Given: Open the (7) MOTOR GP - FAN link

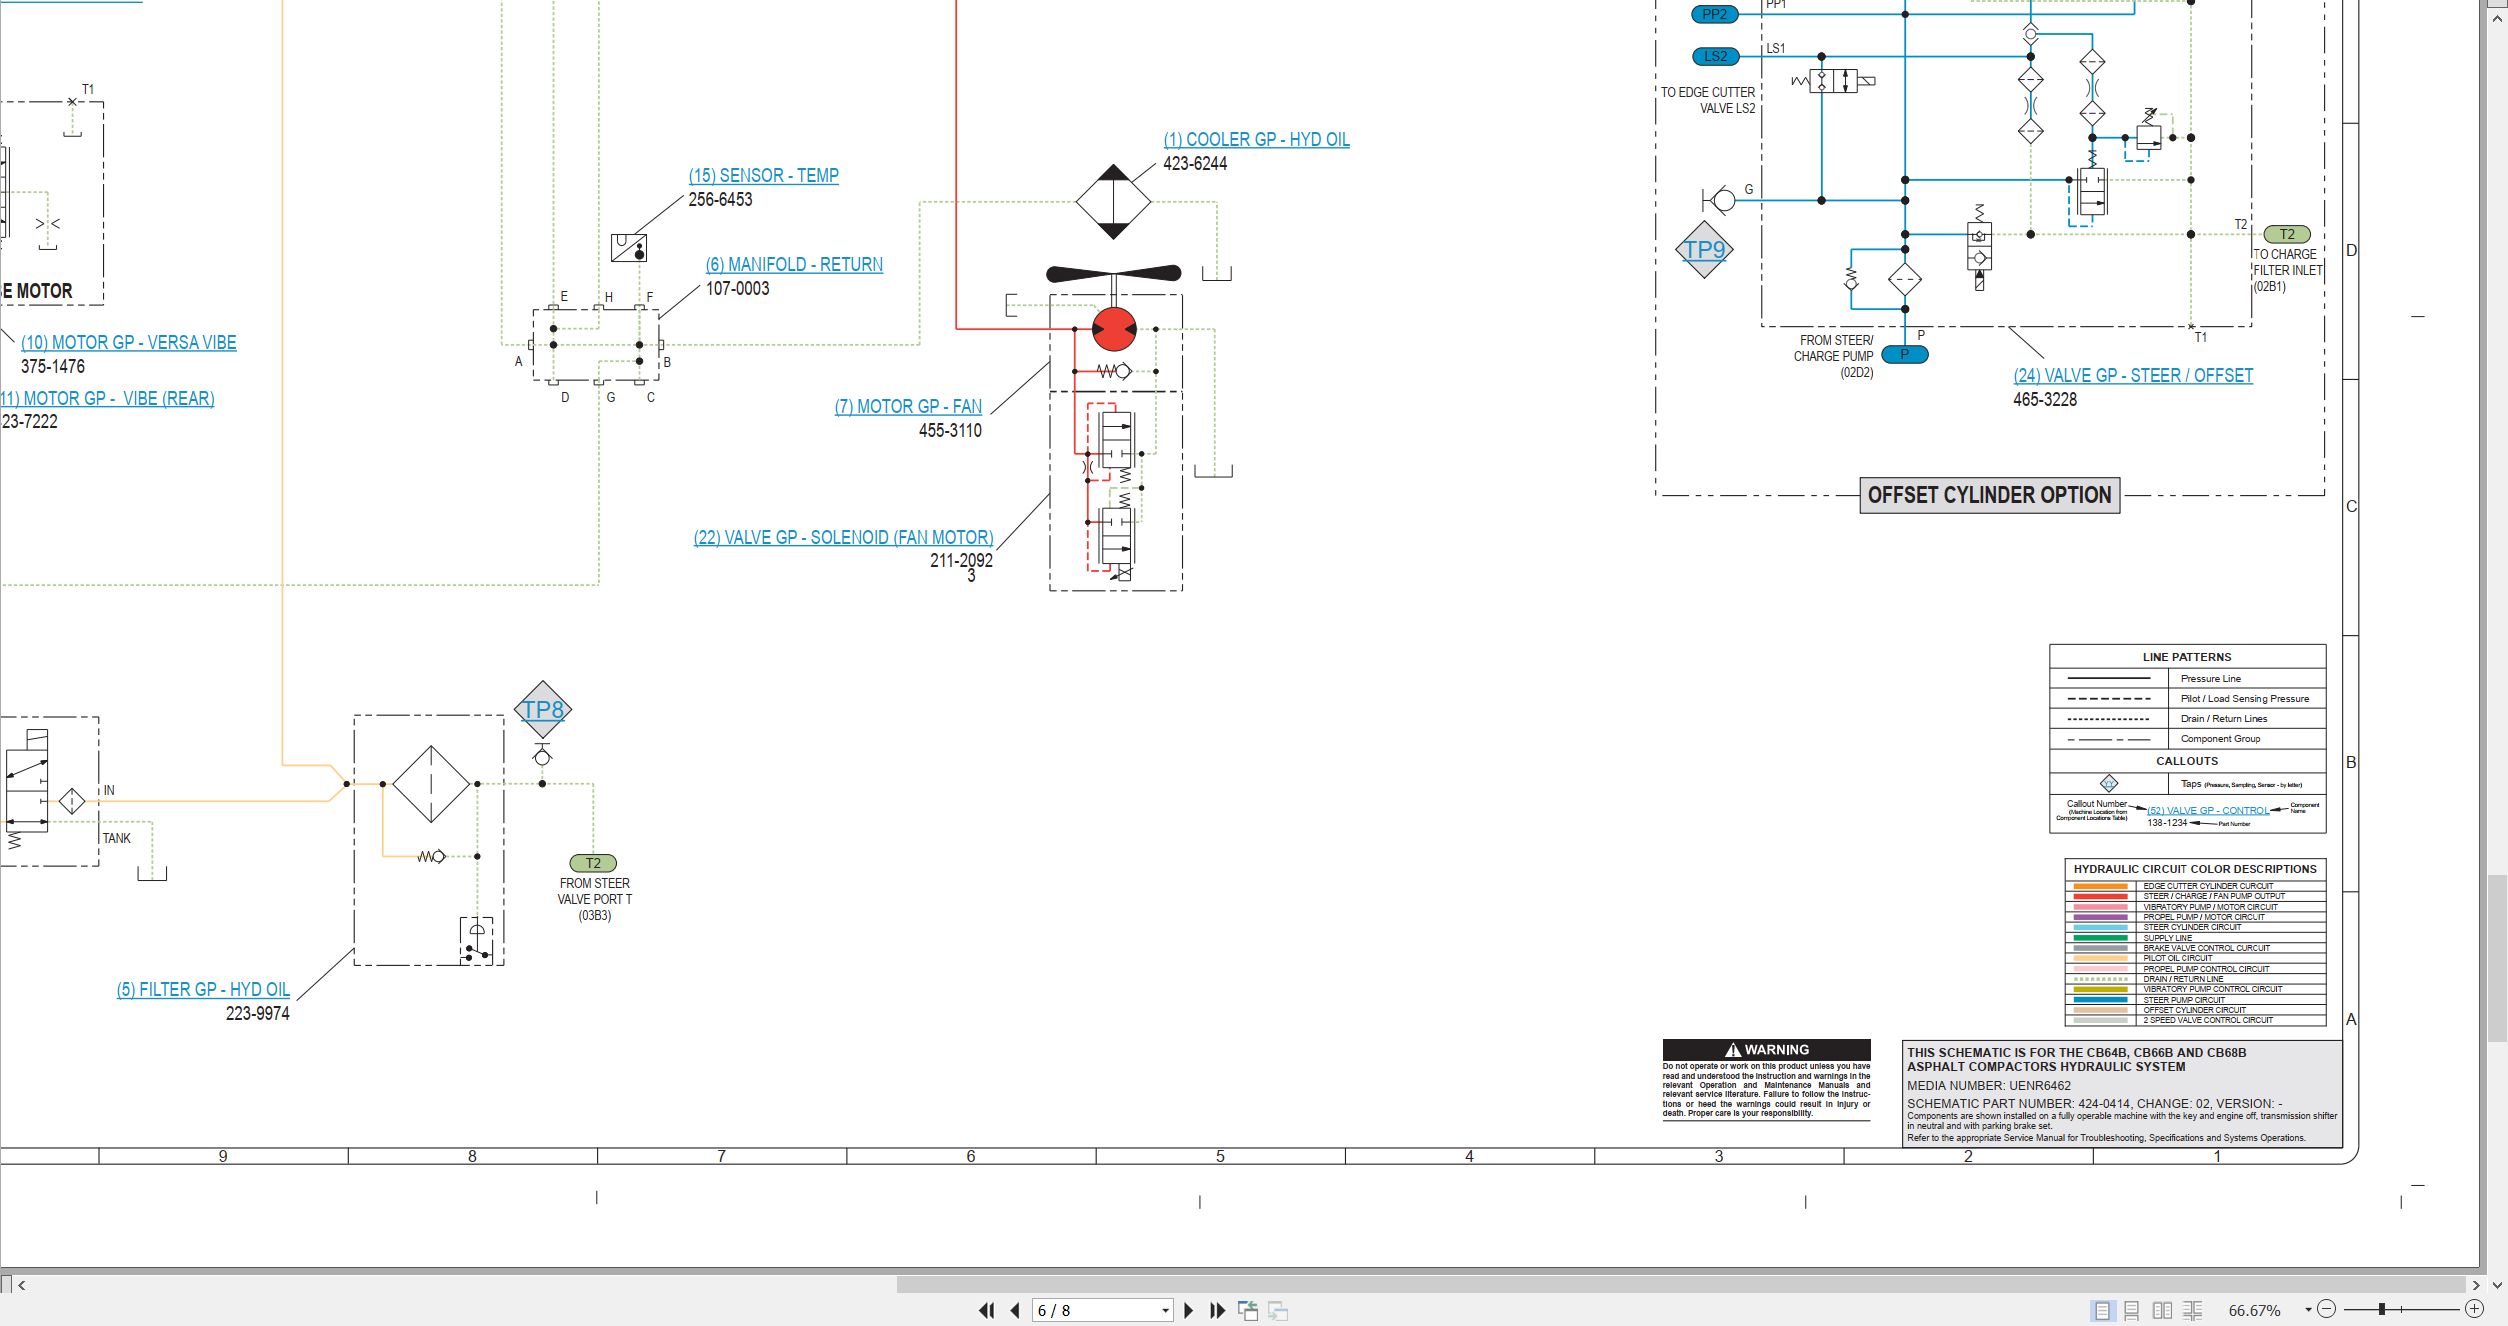Looking at the screenshot, I should pos(908,407).
